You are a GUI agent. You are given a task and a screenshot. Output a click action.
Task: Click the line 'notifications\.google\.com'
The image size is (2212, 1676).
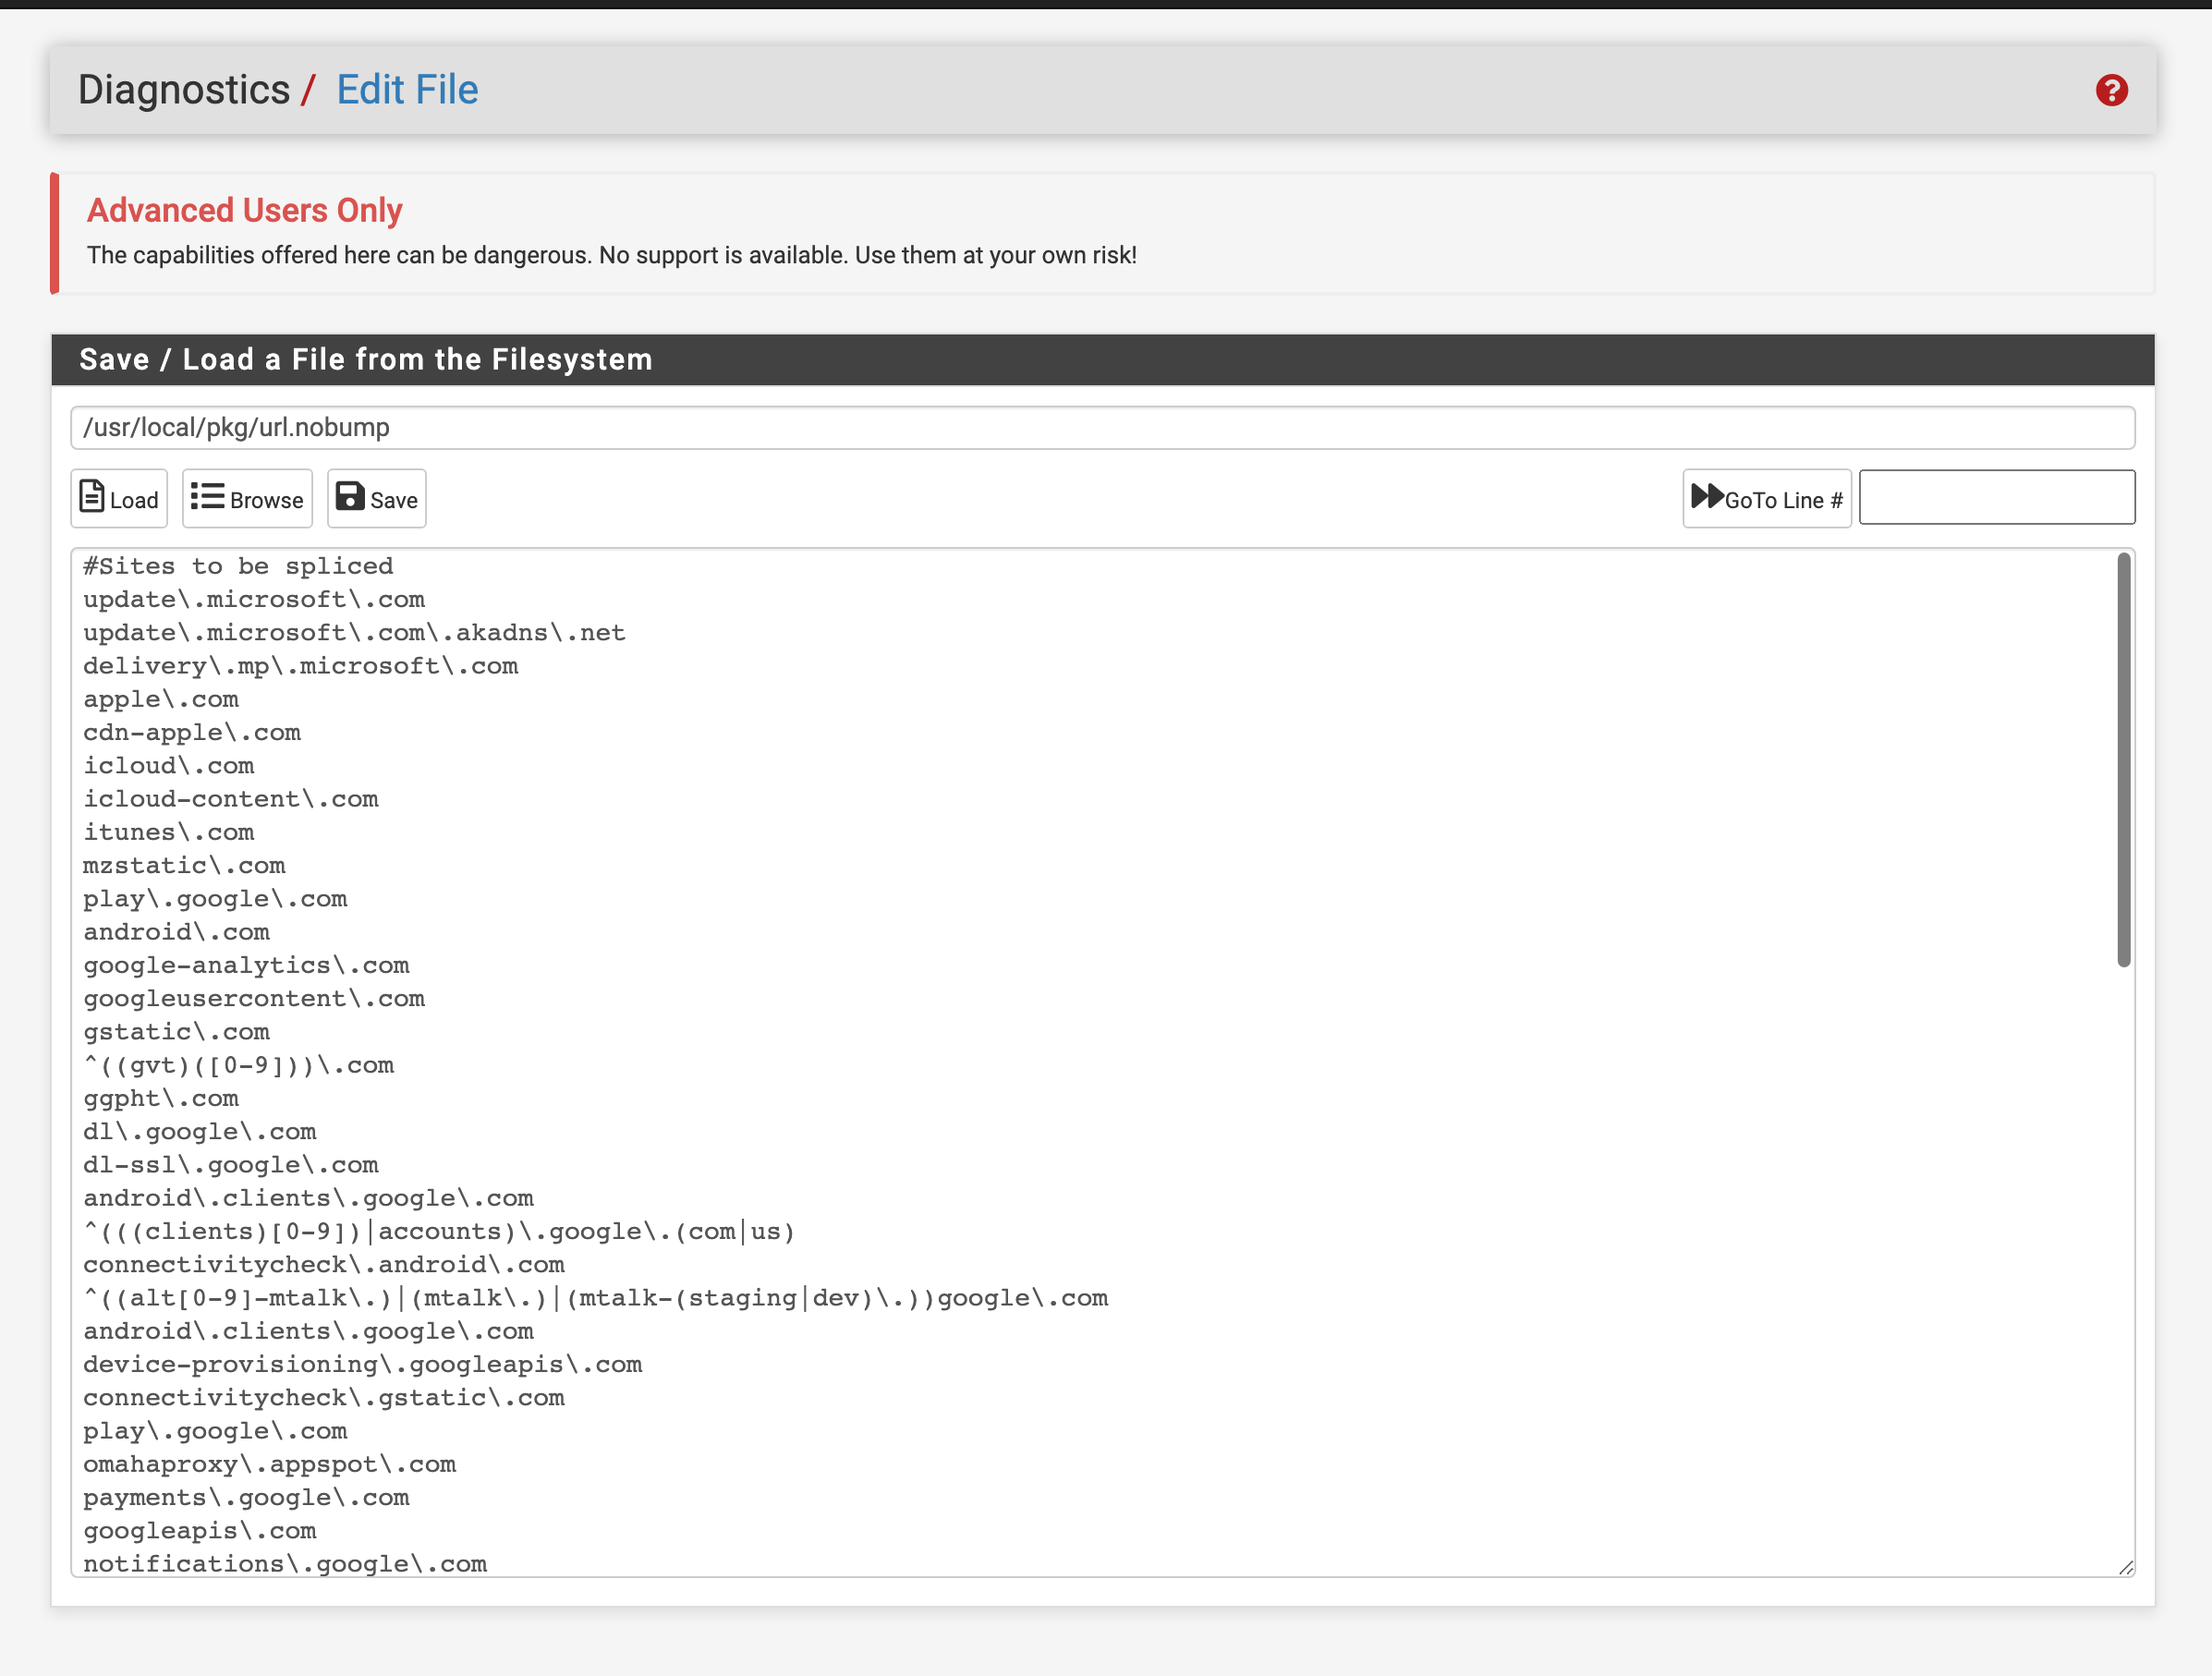click(x=285, y=1563)
